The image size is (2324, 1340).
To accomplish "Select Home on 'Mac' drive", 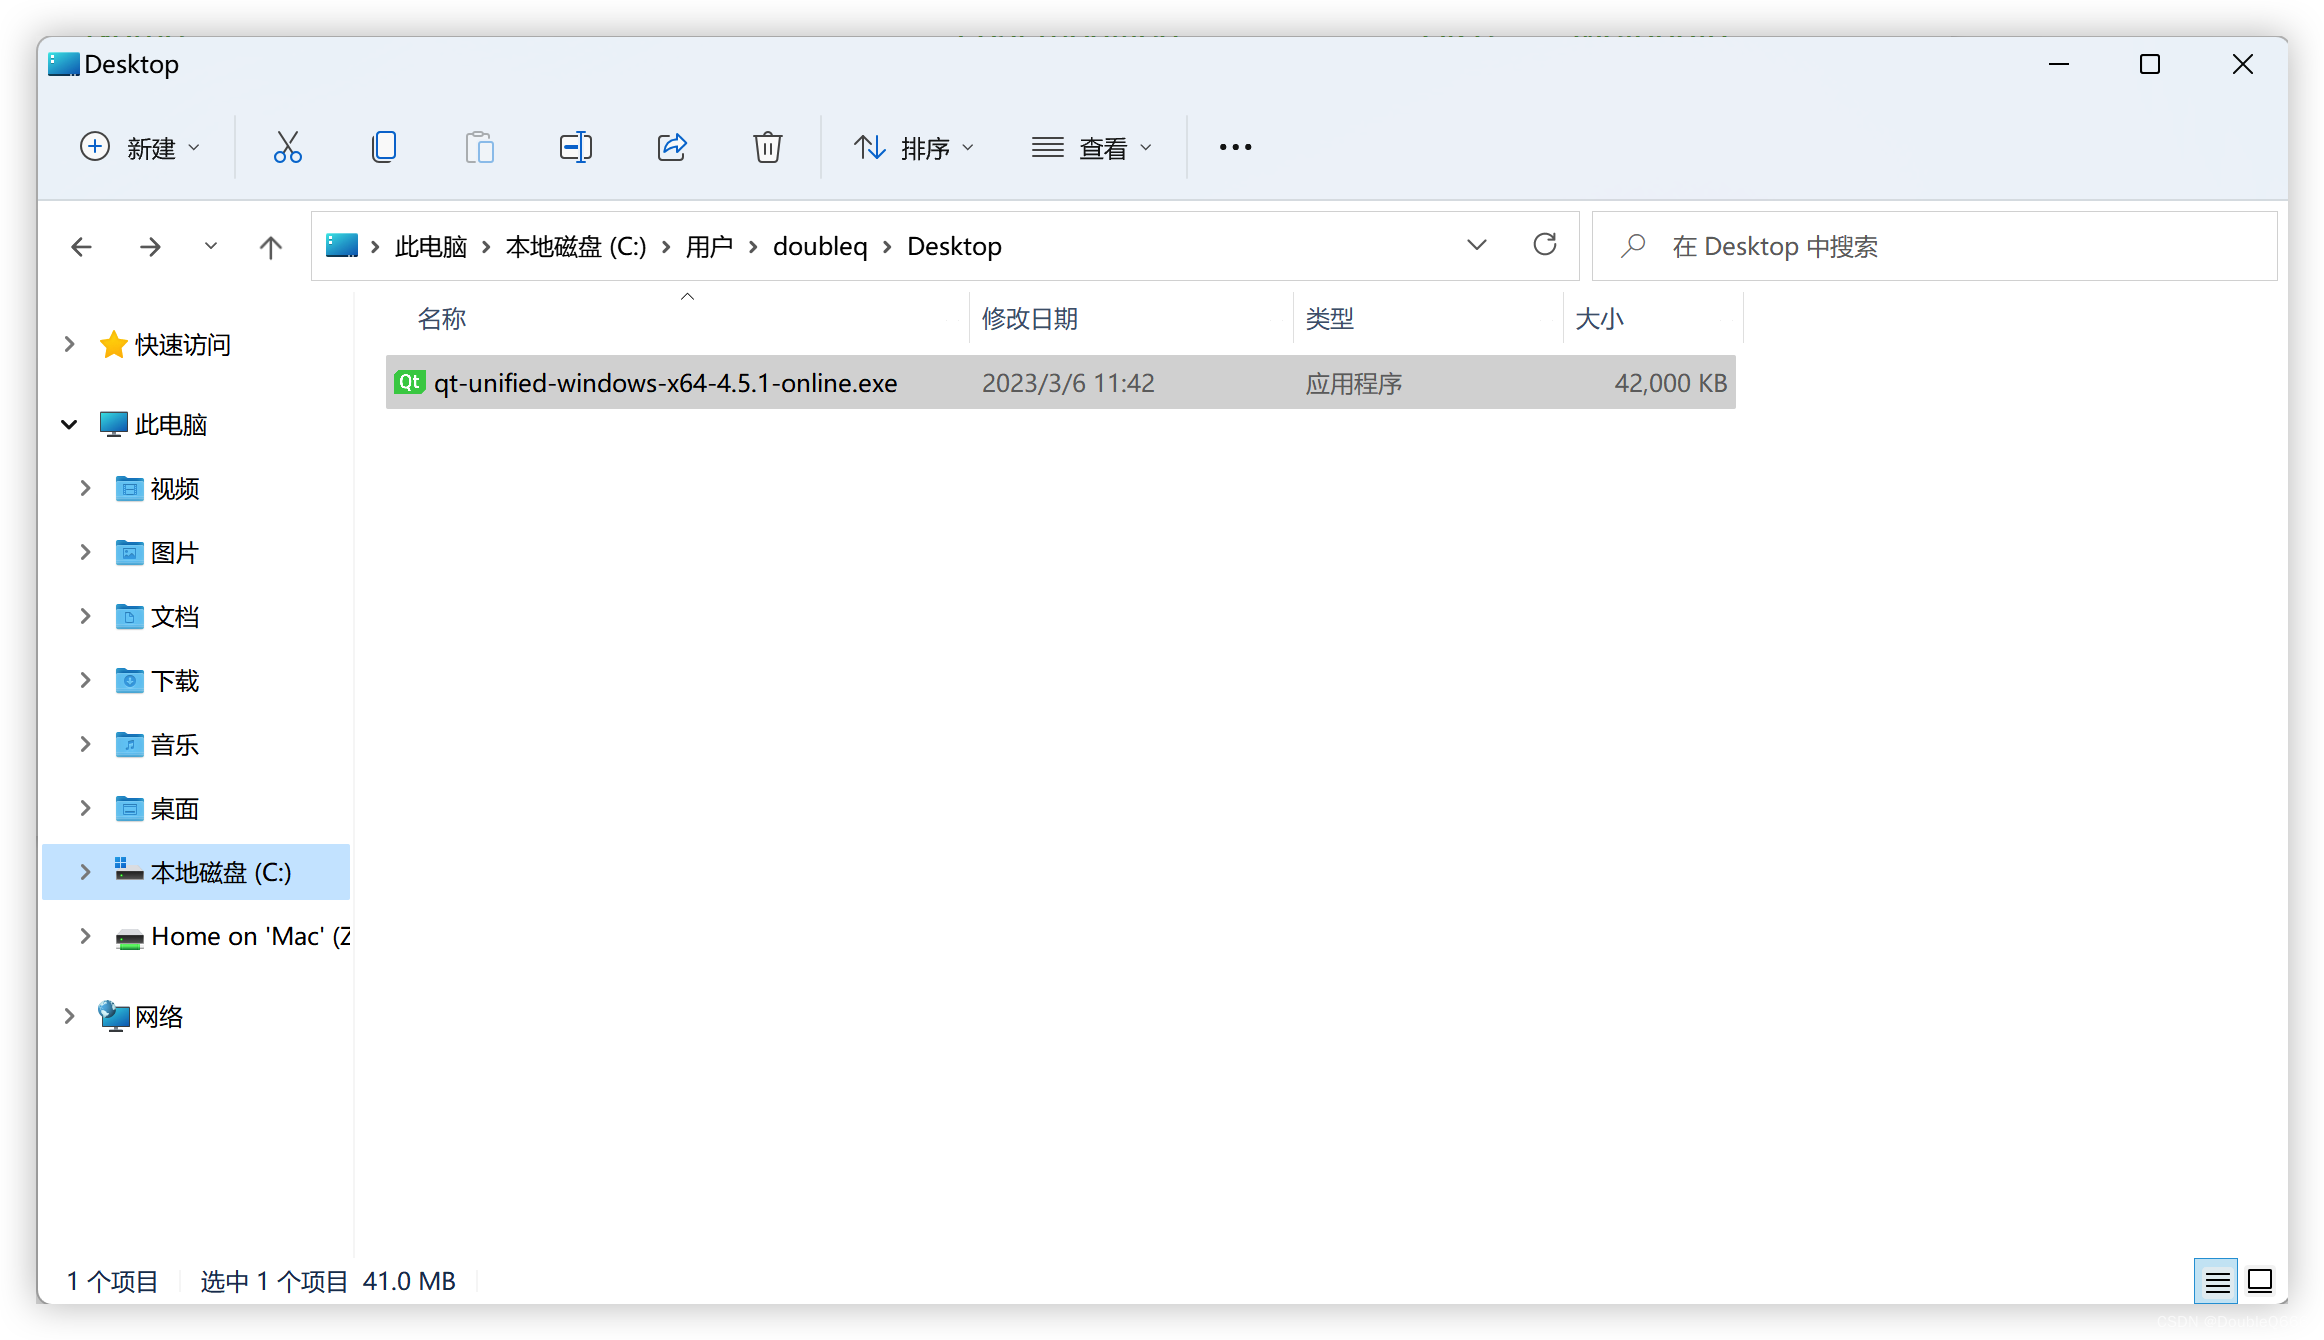I will [232, 936].
